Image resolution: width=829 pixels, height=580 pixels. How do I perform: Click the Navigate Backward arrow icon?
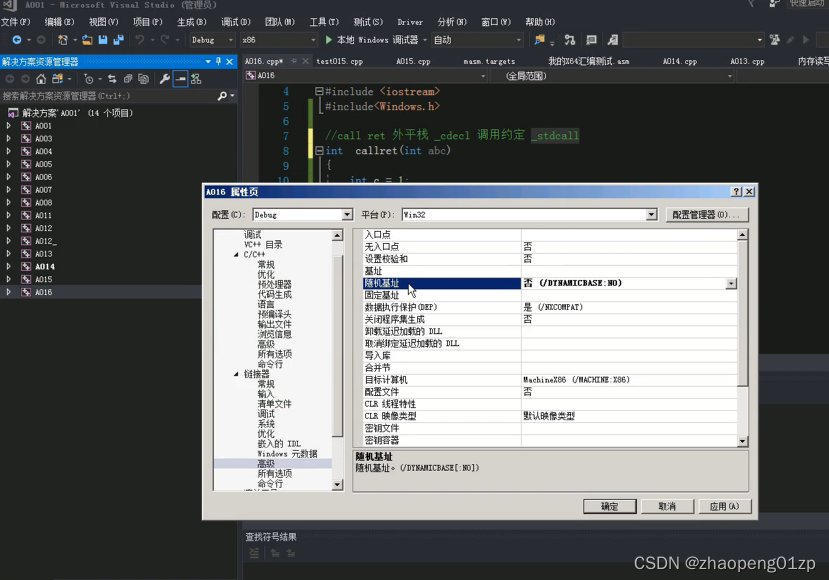pos(16,41)
